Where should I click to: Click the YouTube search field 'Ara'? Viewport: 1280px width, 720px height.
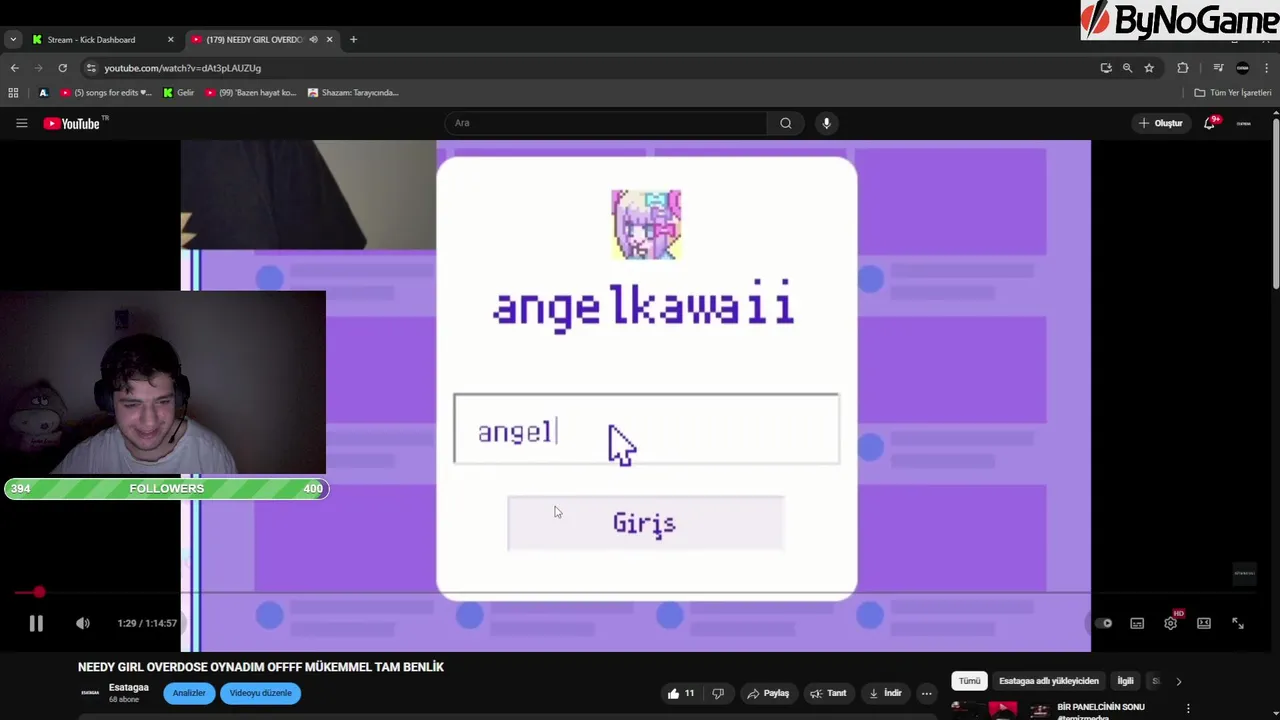[605, 123]
